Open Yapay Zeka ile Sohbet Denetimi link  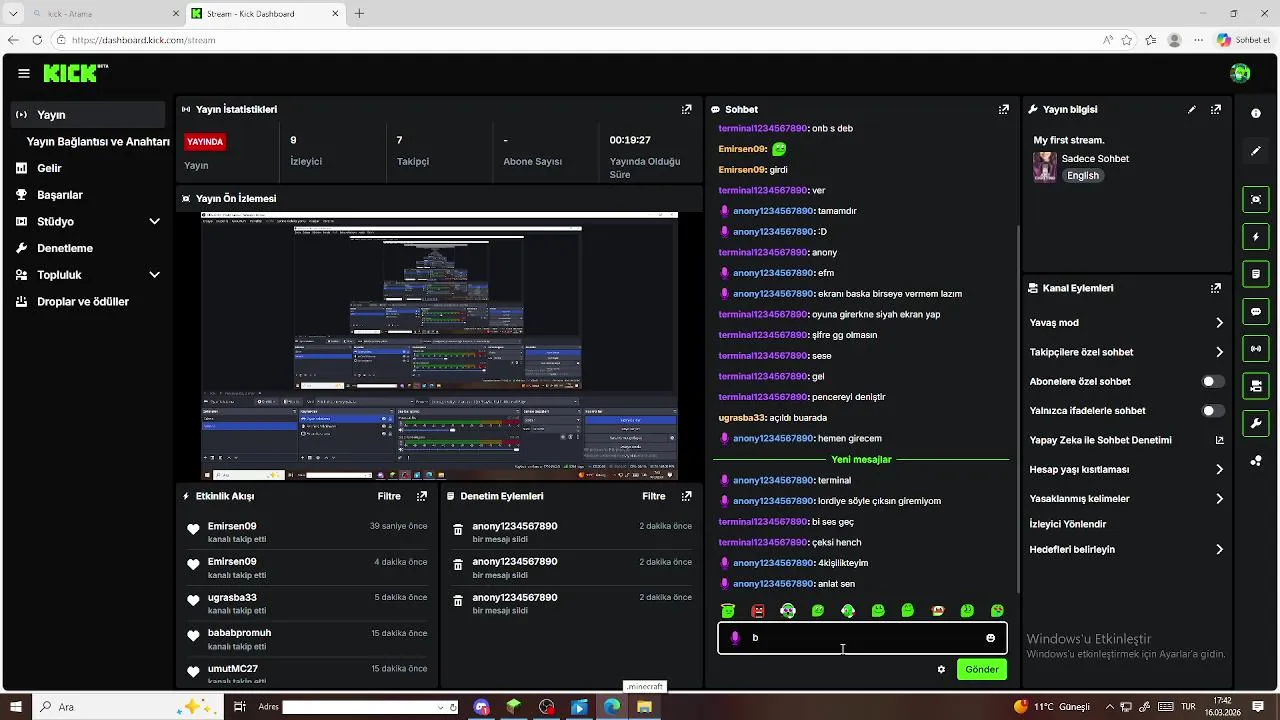pyautogui.click(x=1127, y=440)
